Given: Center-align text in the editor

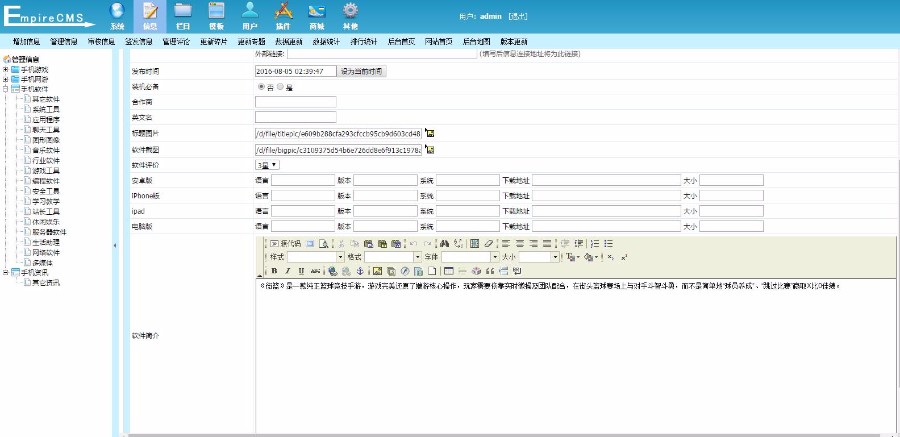Looking at the screenshot, I should pos(519,244).
